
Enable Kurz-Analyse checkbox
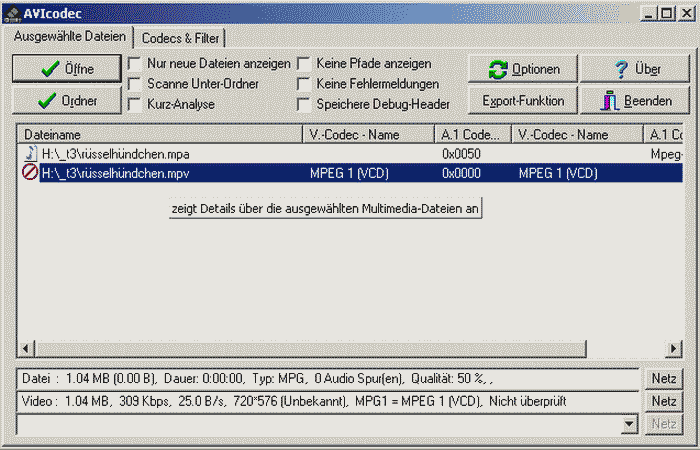(134, 103)
